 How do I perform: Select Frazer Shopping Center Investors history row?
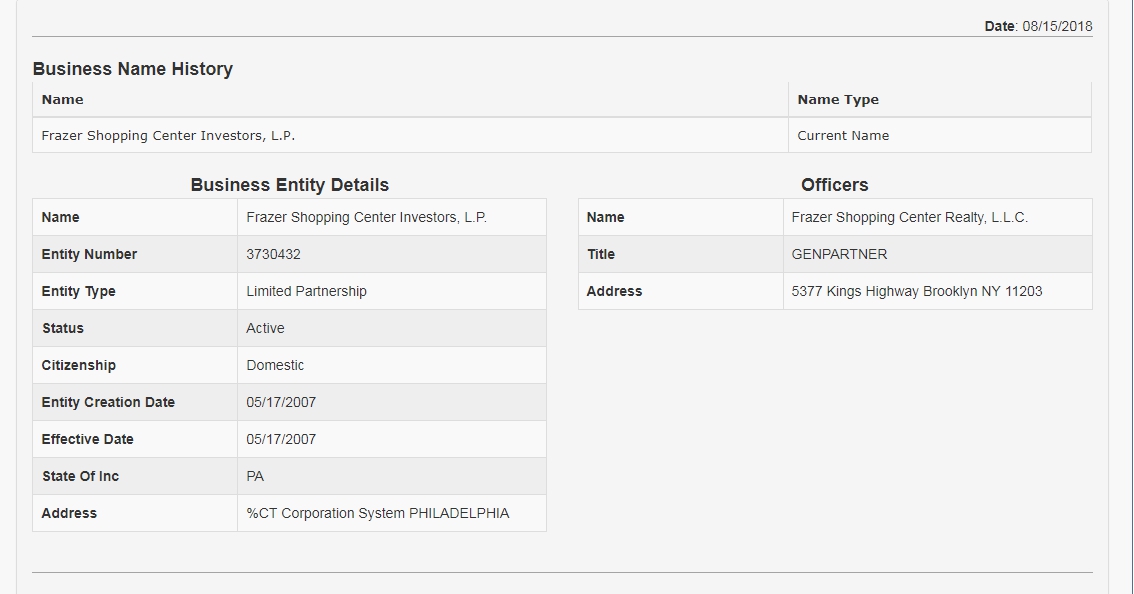tap(562, 135)
